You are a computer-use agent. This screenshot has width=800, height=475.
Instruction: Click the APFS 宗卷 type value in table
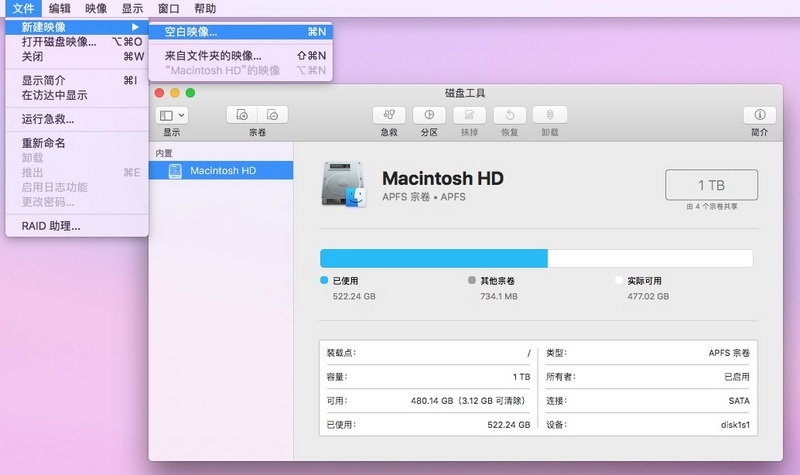pyautogui.click(x=729, y=353)
